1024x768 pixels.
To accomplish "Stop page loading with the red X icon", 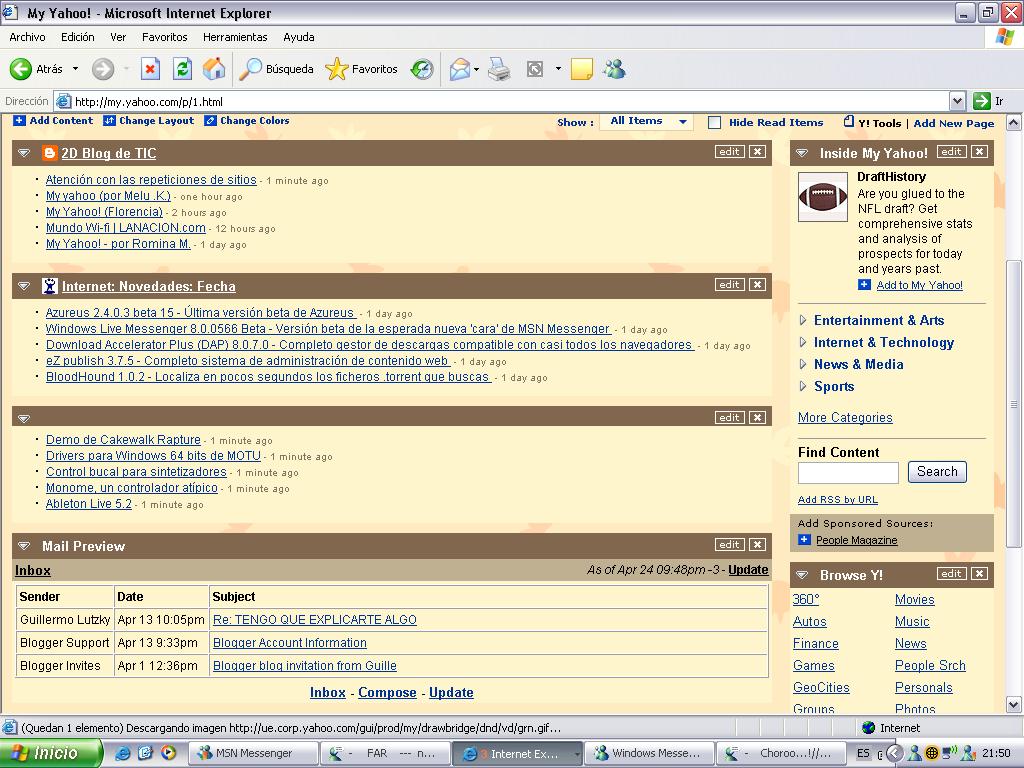I will click(x=150, y=69).
